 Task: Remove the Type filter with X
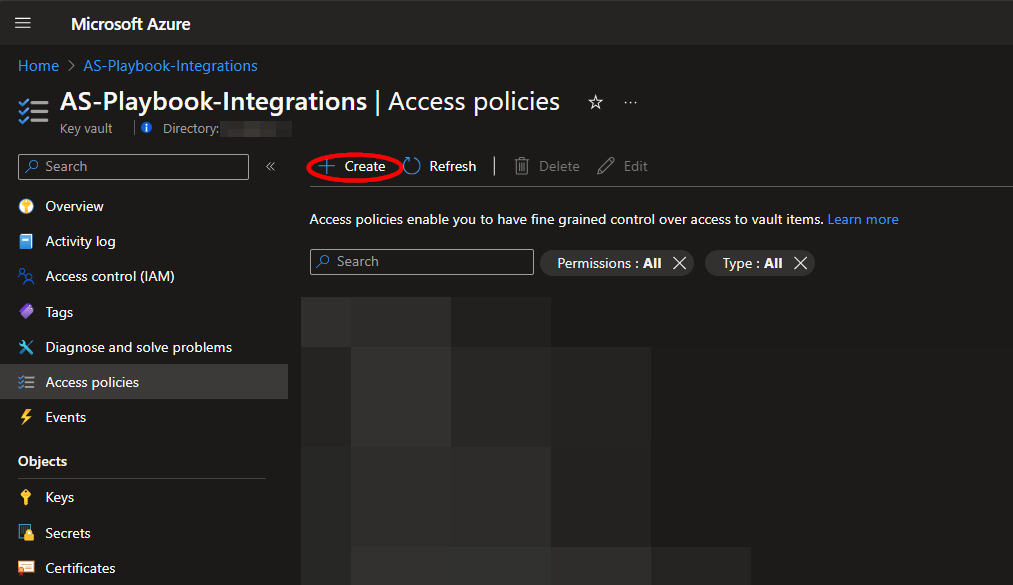coord(800,263)
